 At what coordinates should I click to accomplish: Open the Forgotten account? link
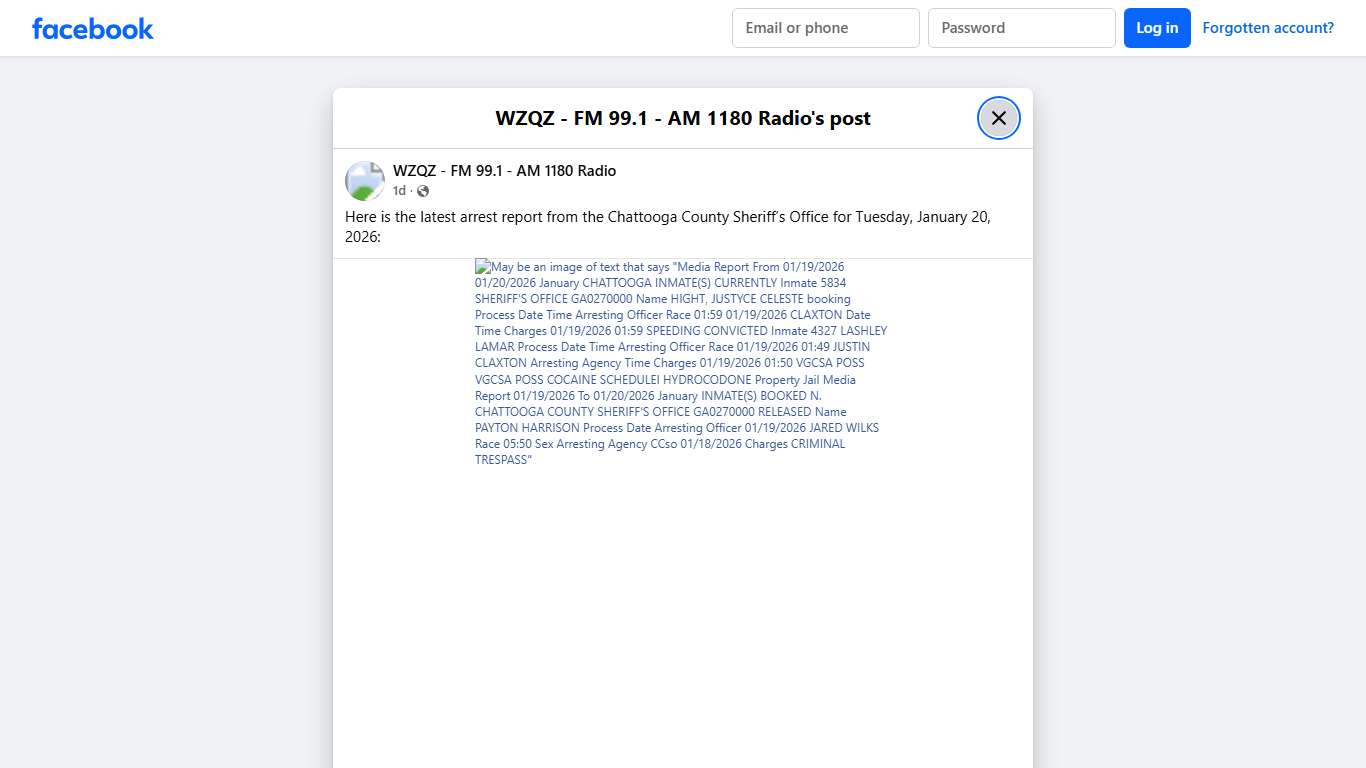(x=1268, y=27)
